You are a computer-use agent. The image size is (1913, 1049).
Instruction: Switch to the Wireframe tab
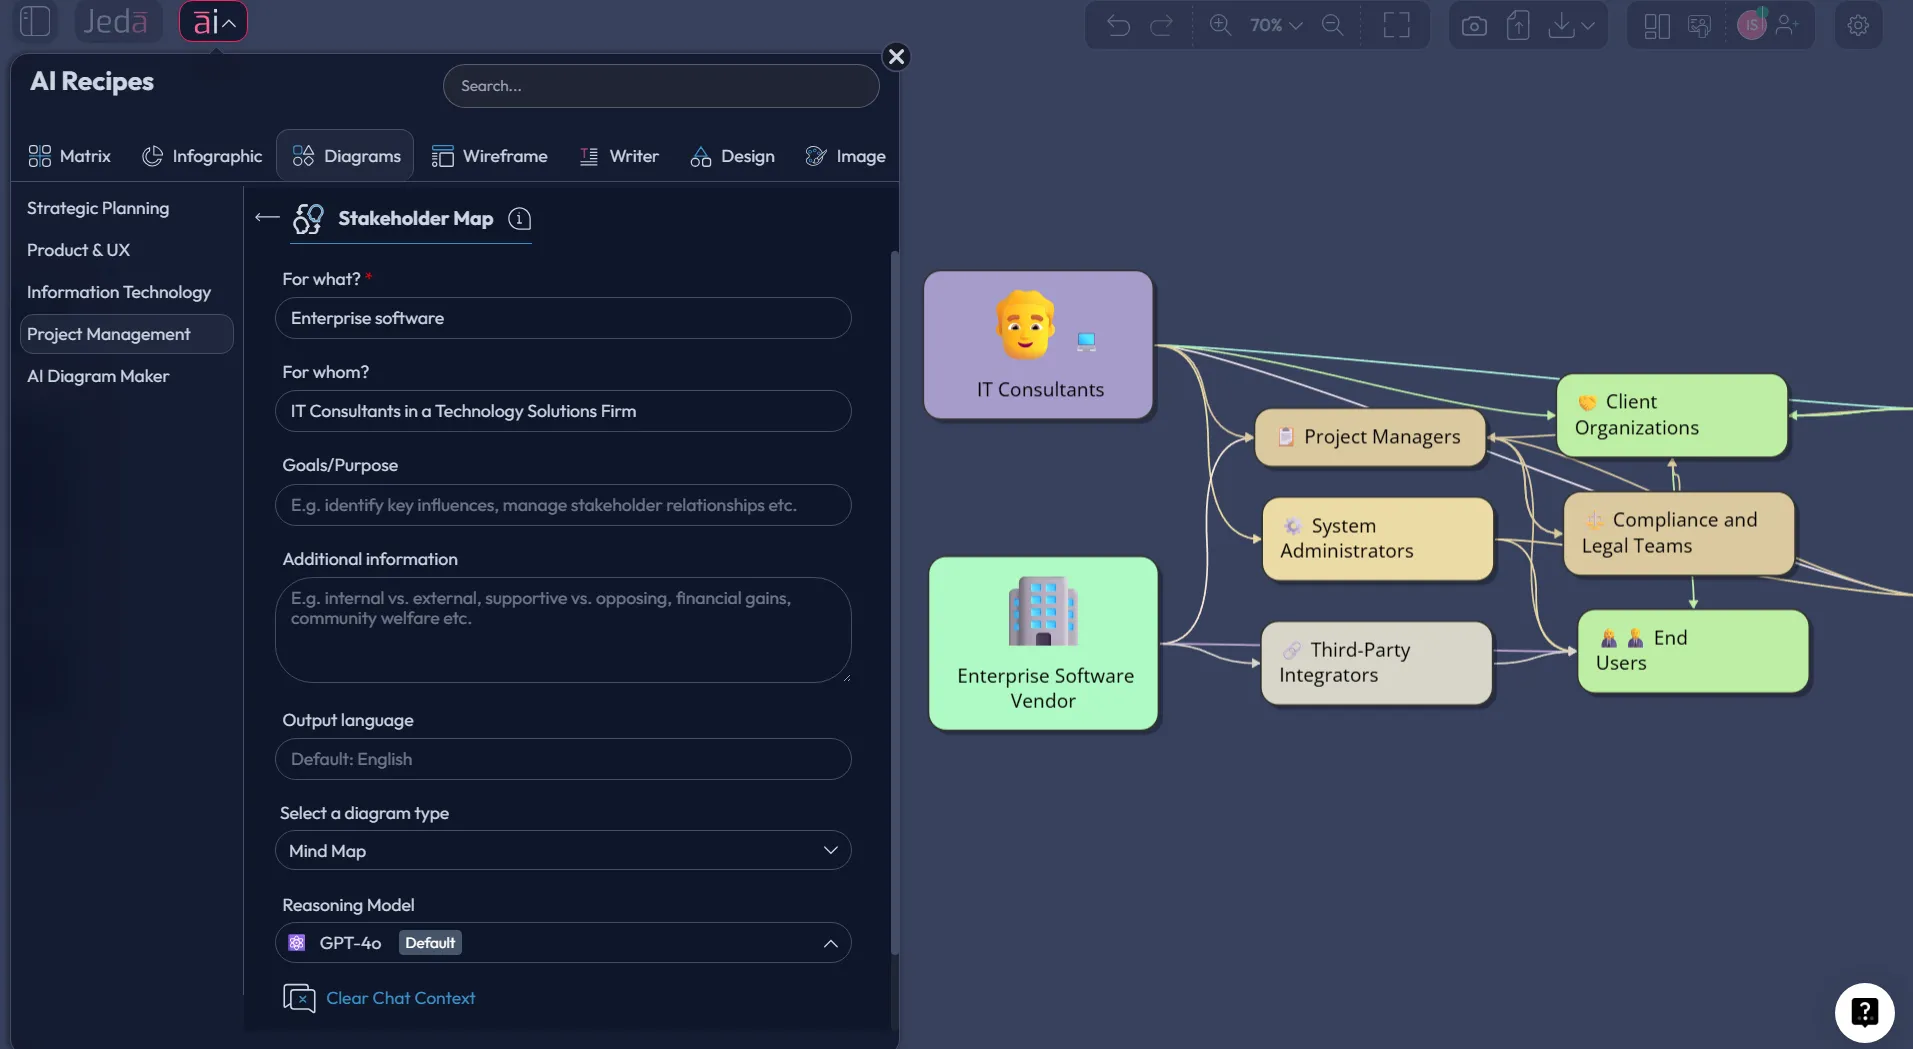pos(490,156)
